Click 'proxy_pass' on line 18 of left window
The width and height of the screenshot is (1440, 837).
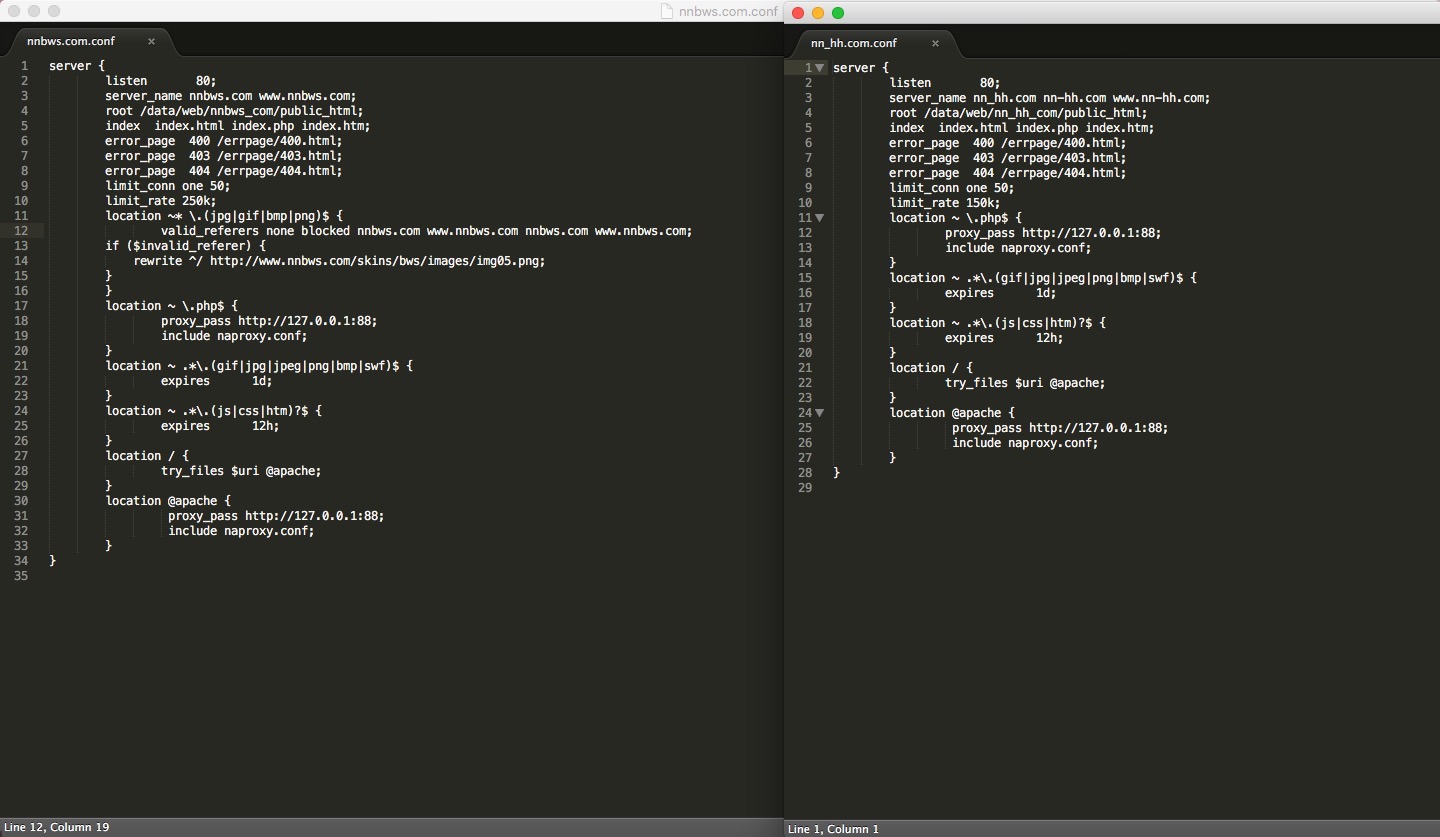(196, 321)
